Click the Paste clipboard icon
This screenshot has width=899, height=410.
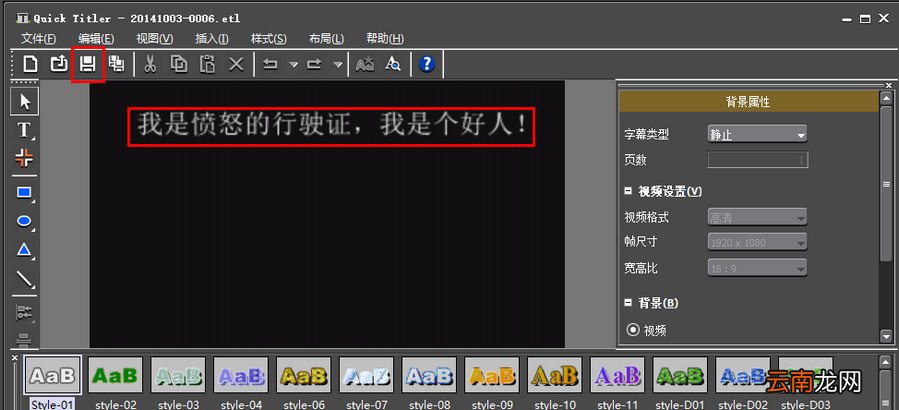pos(208,64)
